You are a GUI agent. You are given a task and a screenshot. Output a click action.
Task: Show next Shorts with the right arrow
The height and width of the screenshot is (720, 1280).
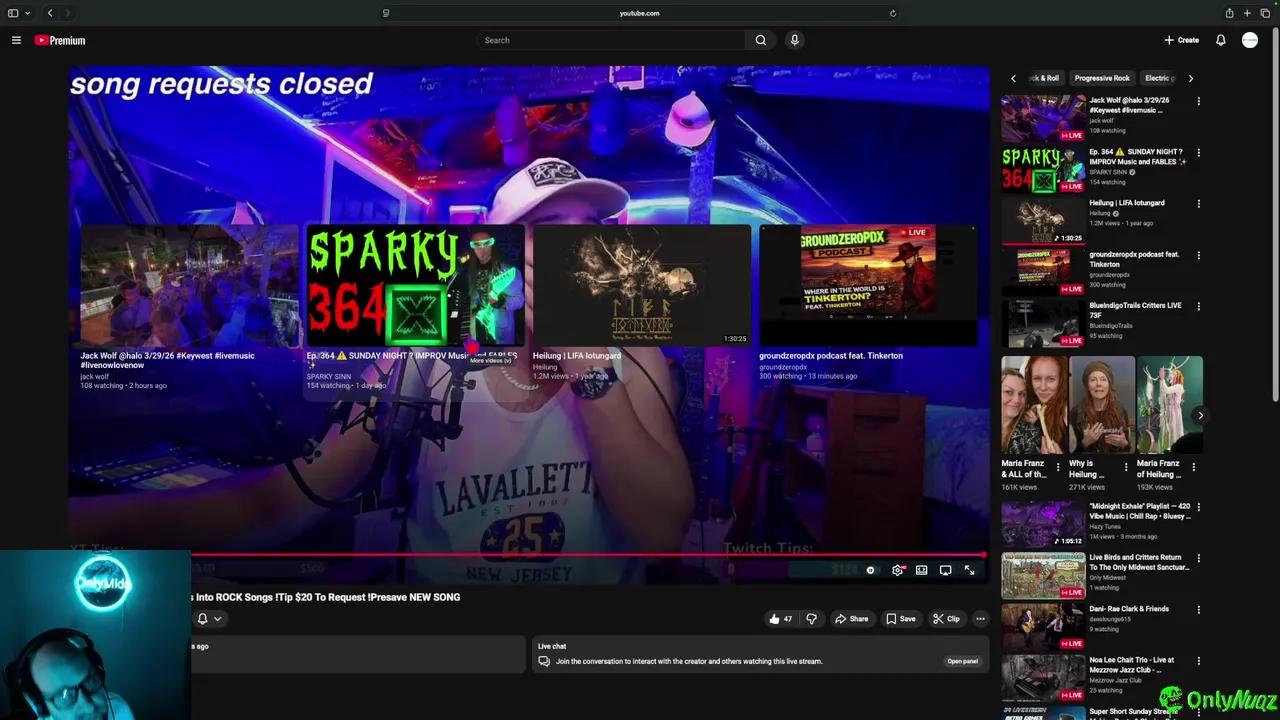pos(1200,416)
